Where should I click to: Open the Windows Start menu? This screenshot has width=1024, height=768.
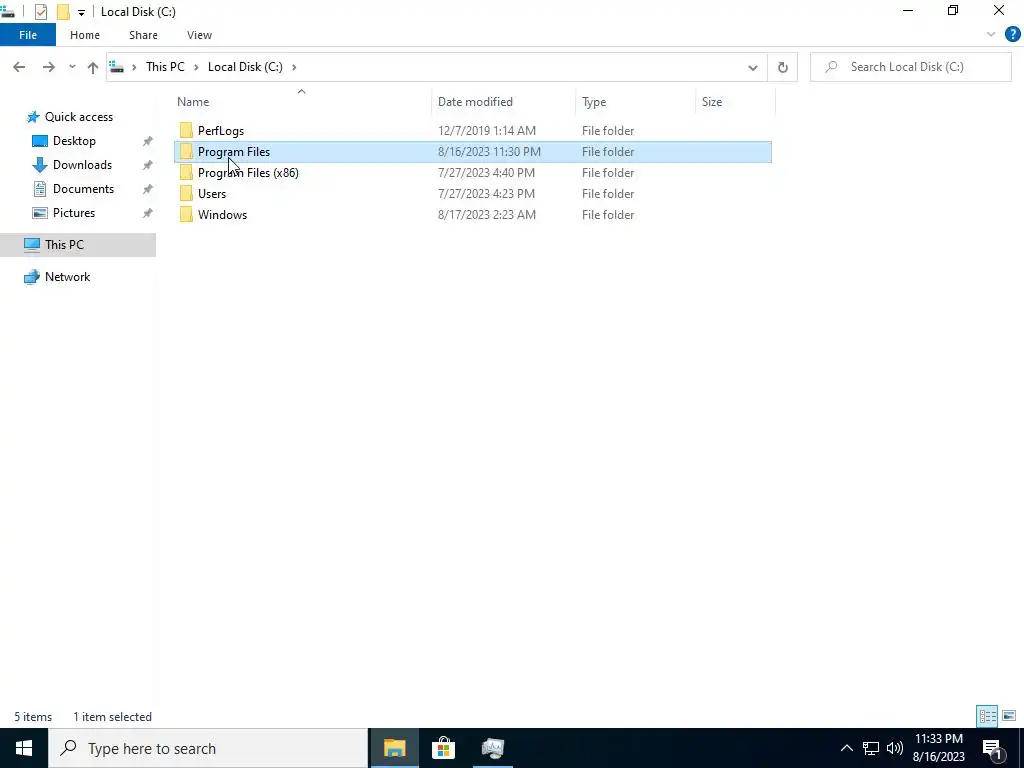pos(24,748)
